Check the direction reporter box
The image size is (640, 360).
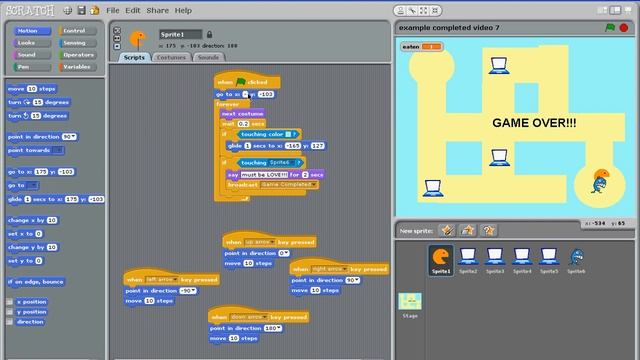(9, 322)
